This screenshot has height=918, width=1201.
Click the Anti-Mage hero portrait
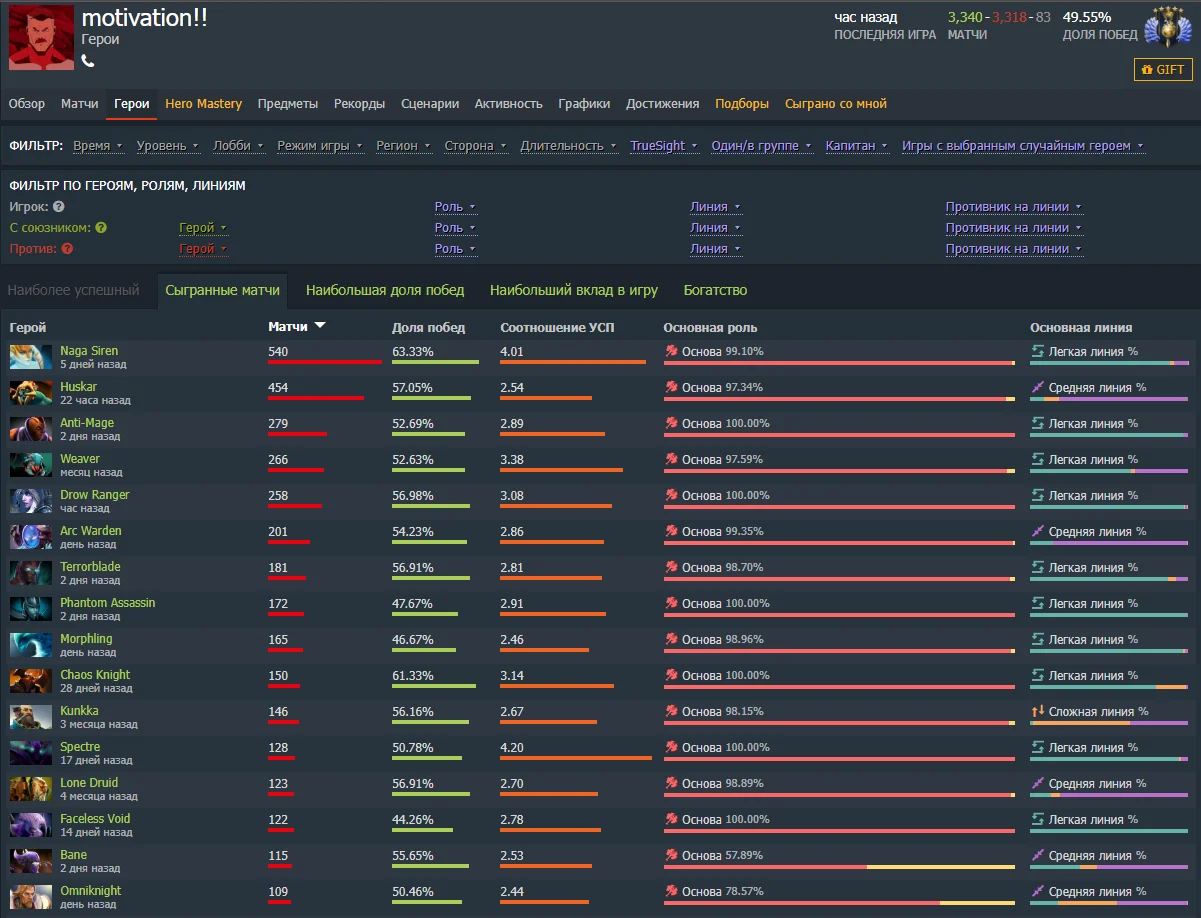click(30, 429)
